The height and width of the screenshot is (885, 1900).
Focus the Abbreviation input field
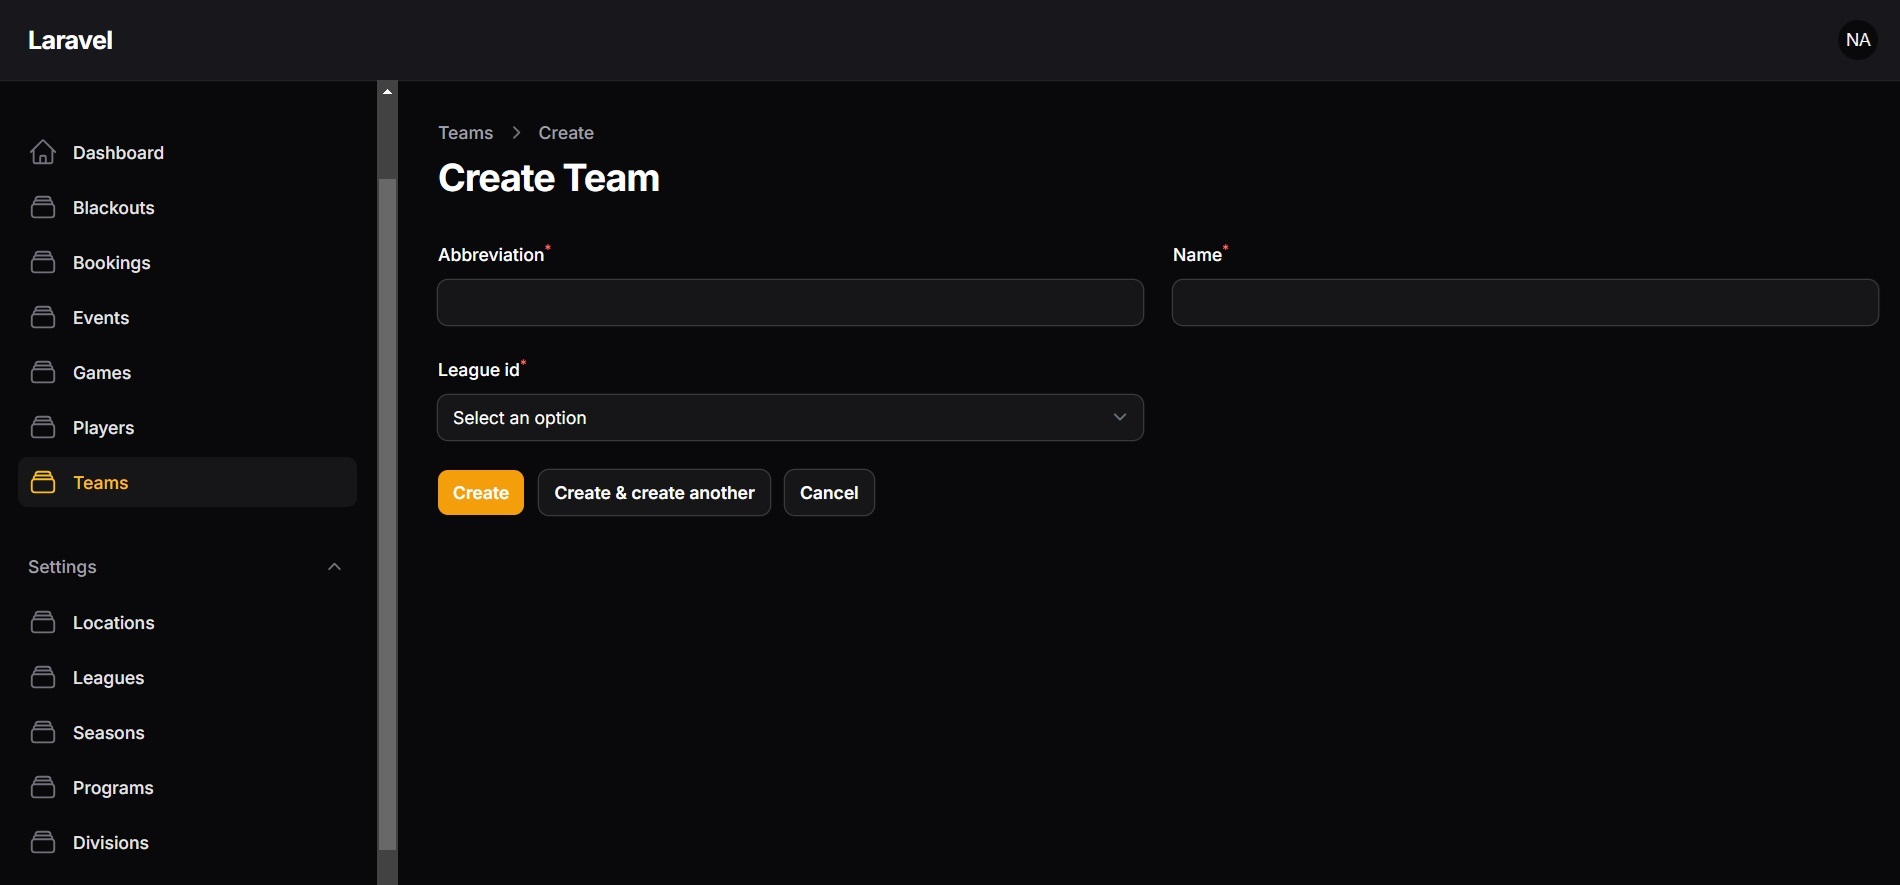click(790, 303)
